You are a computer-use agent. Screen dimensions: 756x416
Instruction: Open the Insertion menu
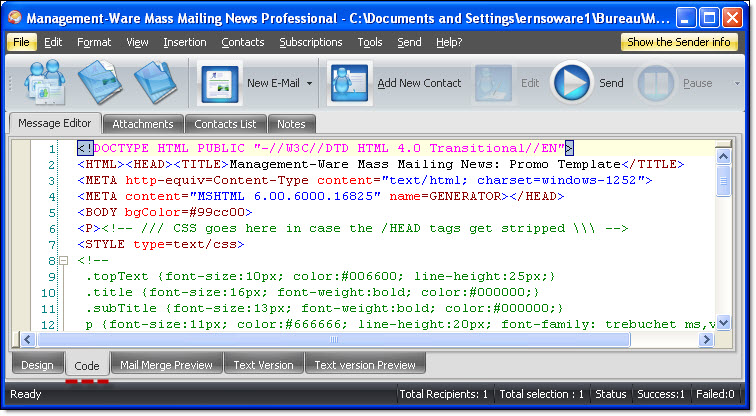185,42
